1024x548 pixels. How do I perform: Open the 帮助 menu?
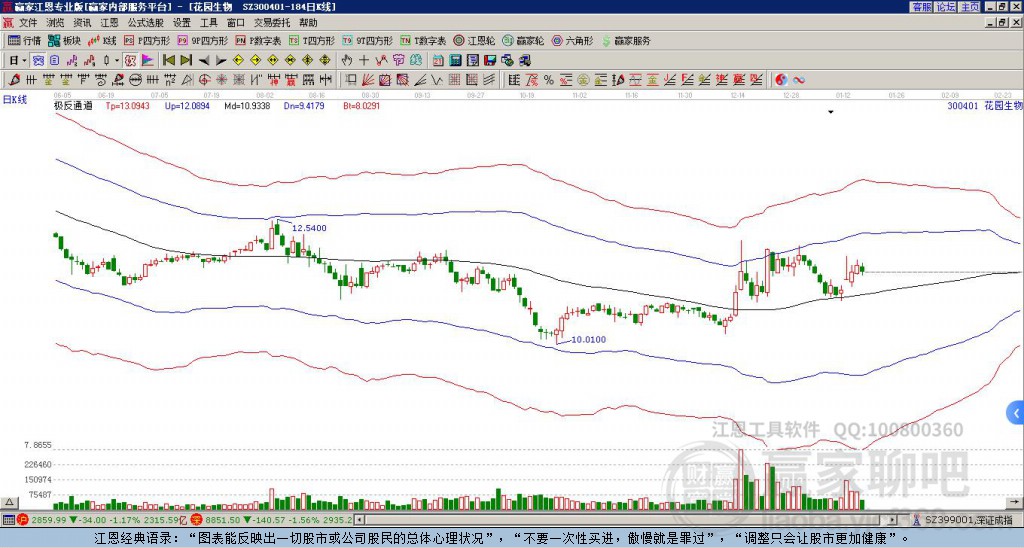(308, 23)
